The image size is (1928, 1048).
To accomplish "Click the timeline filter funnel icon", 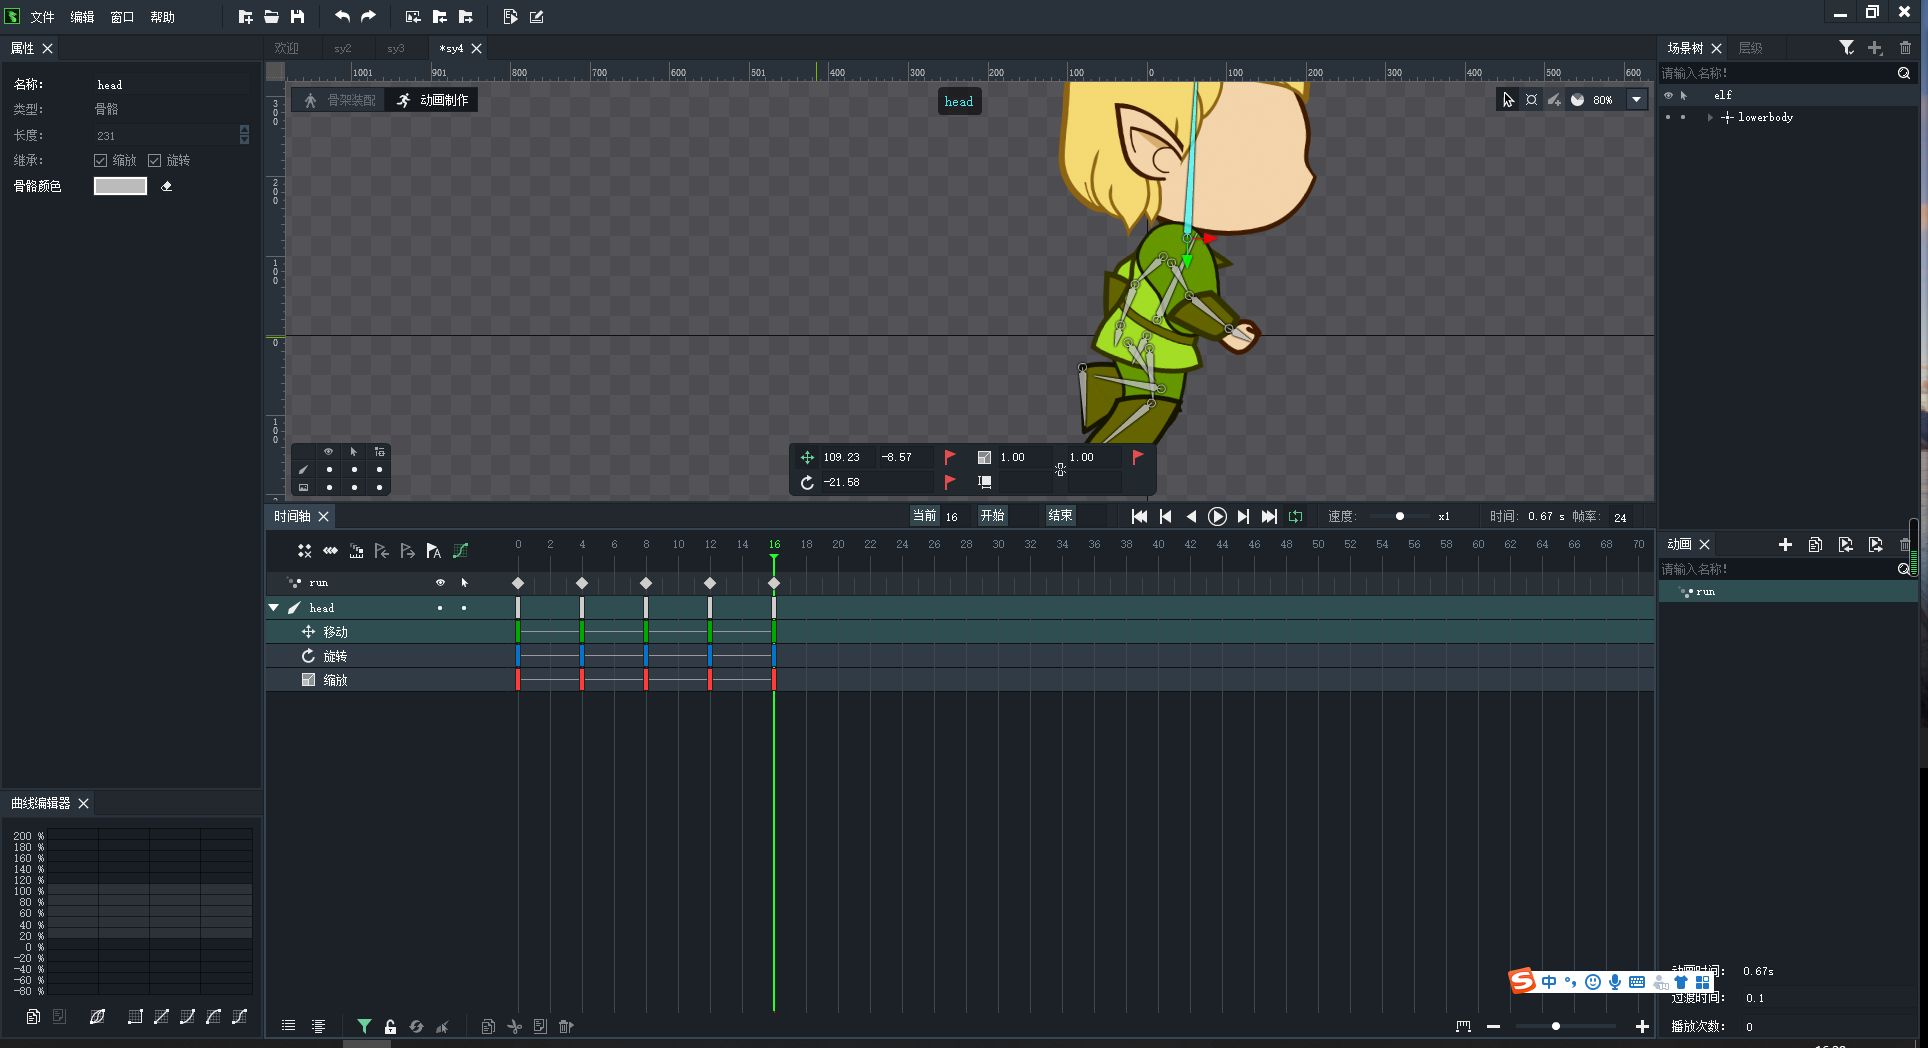I will click(364, 1026).
